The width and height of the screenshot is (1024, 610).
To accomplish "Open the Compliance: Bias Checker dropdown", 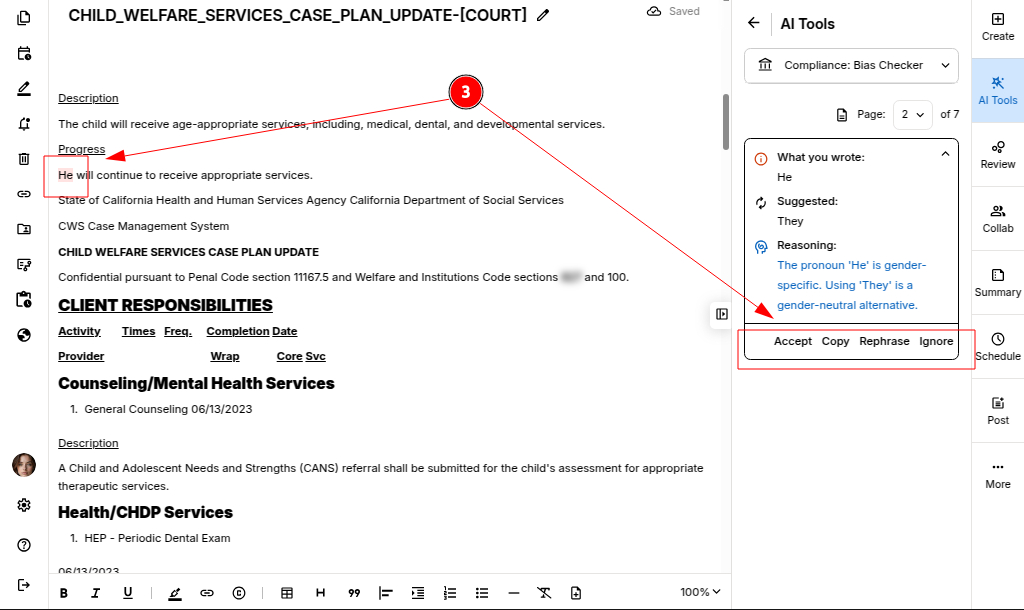I will pyautogui.click(x=851, y=65).
